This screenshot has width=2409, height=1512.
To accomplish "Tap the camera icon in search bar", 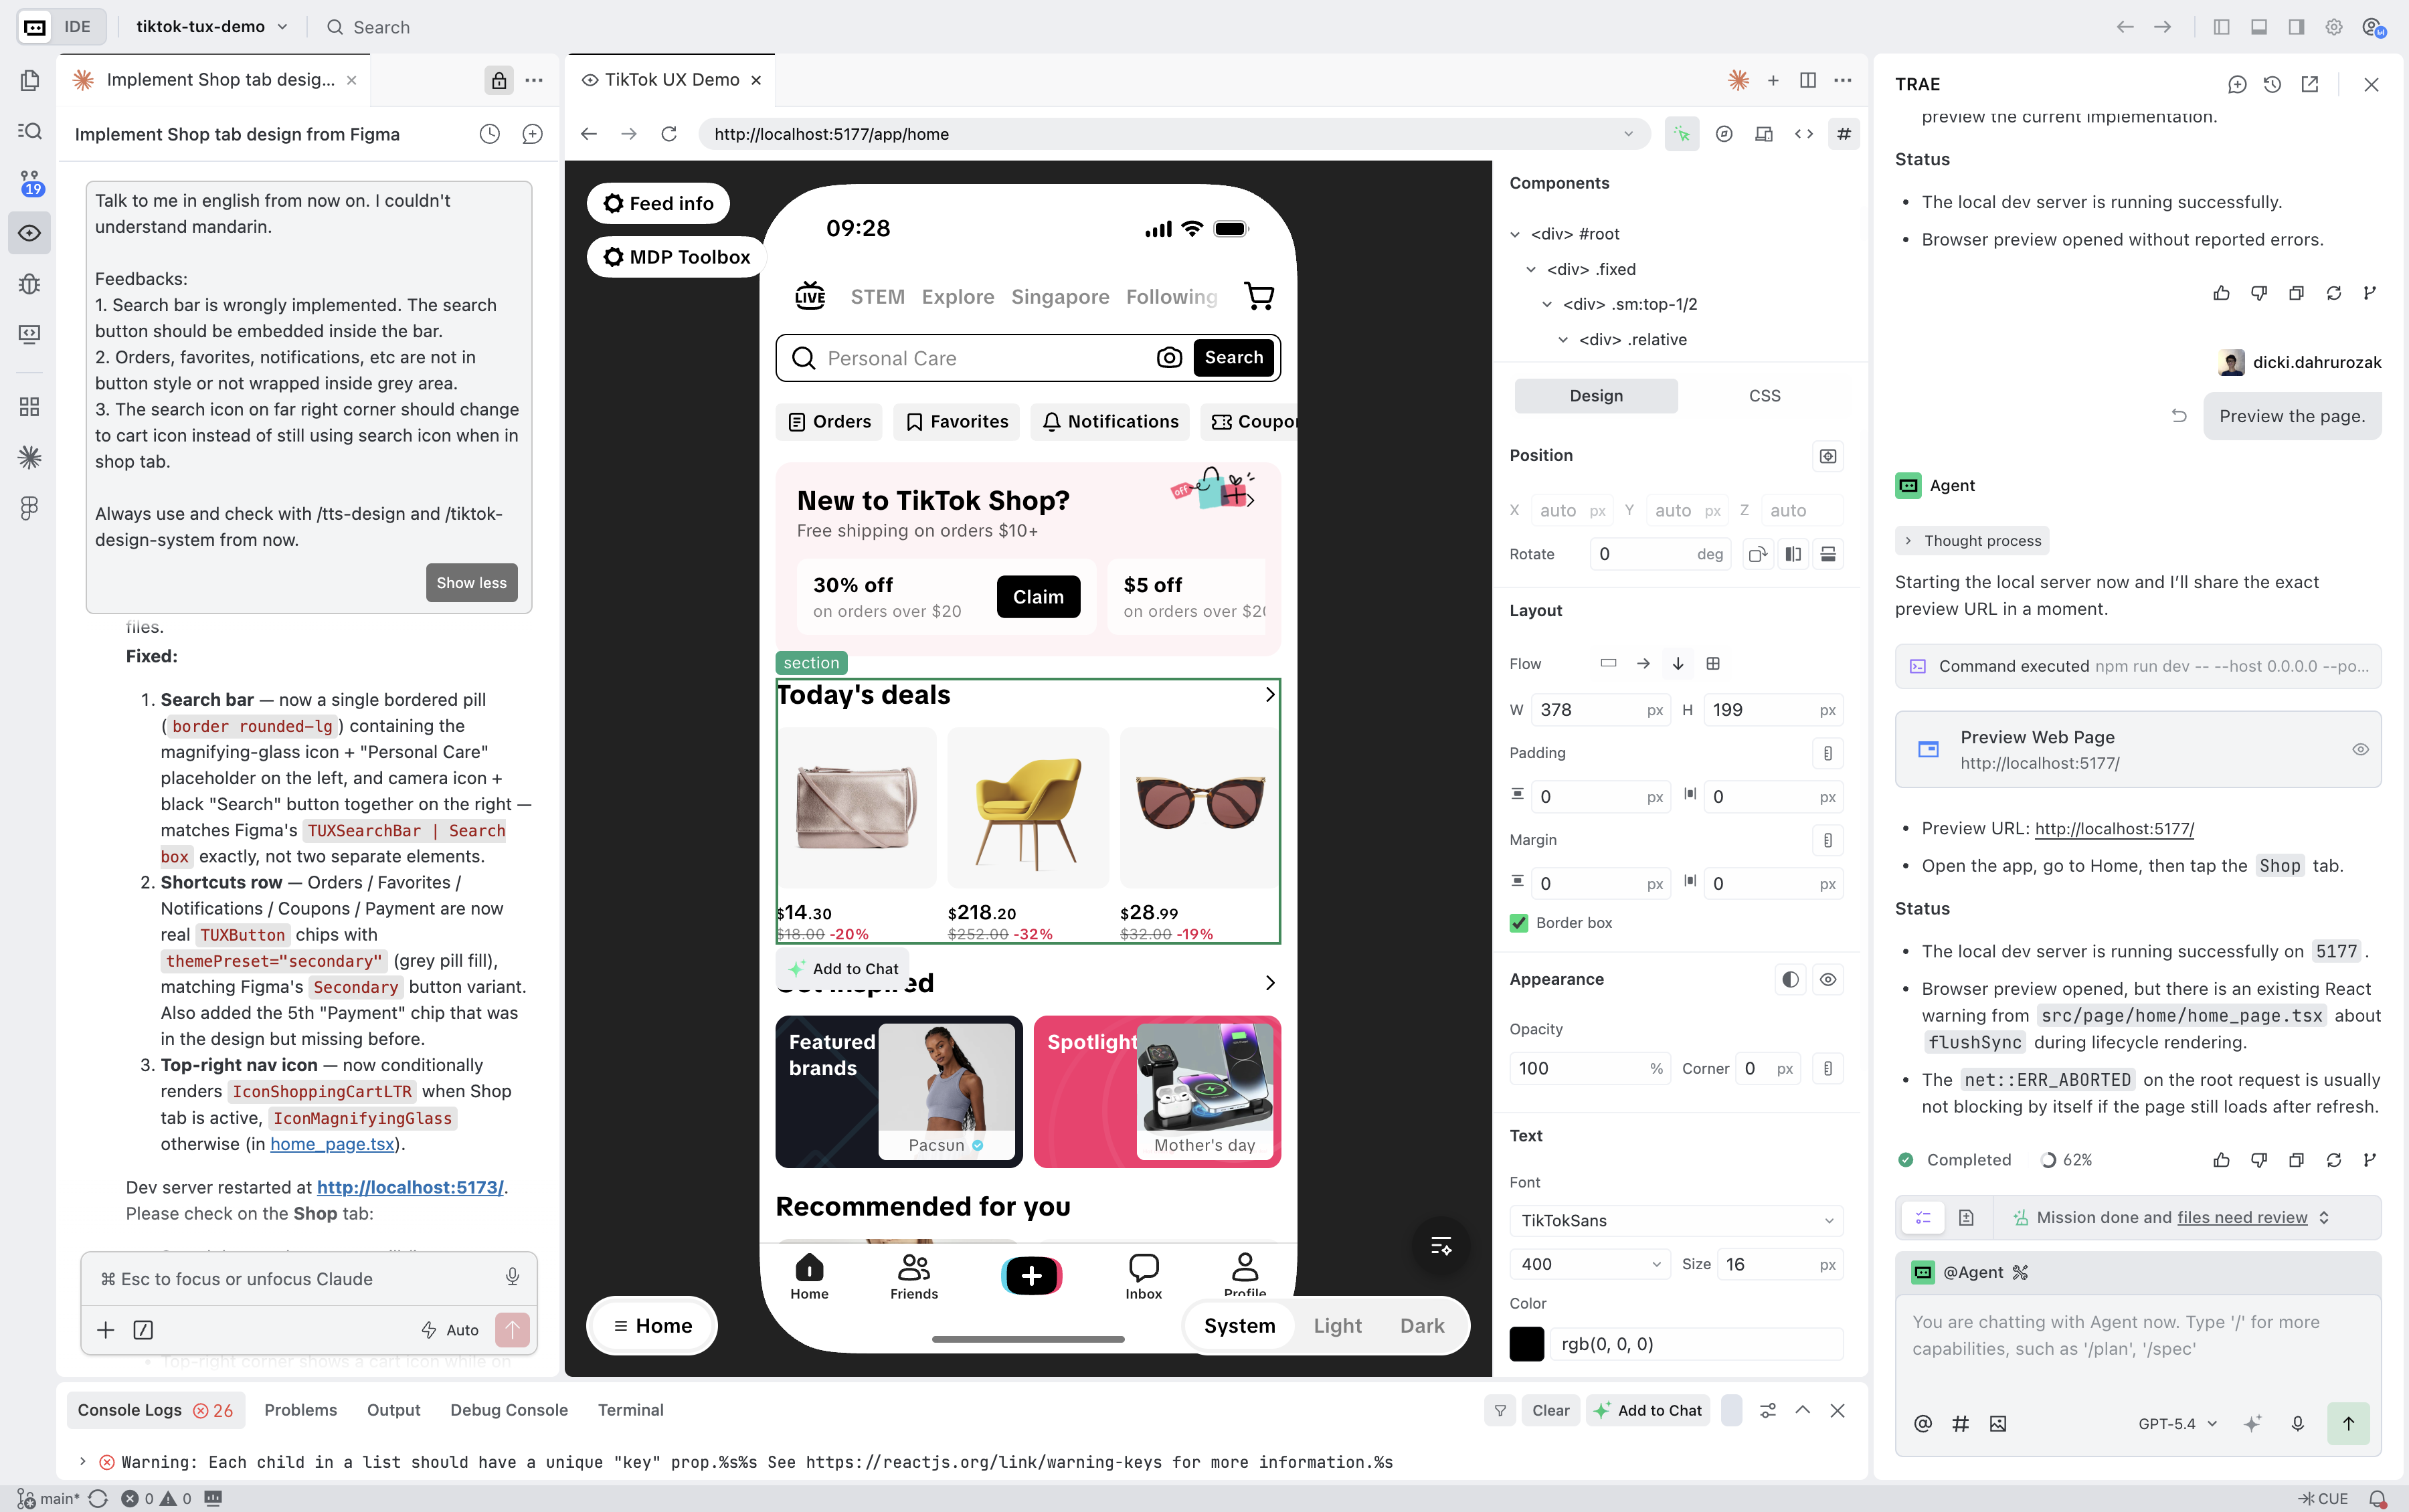I will [x=1169, y=358].
